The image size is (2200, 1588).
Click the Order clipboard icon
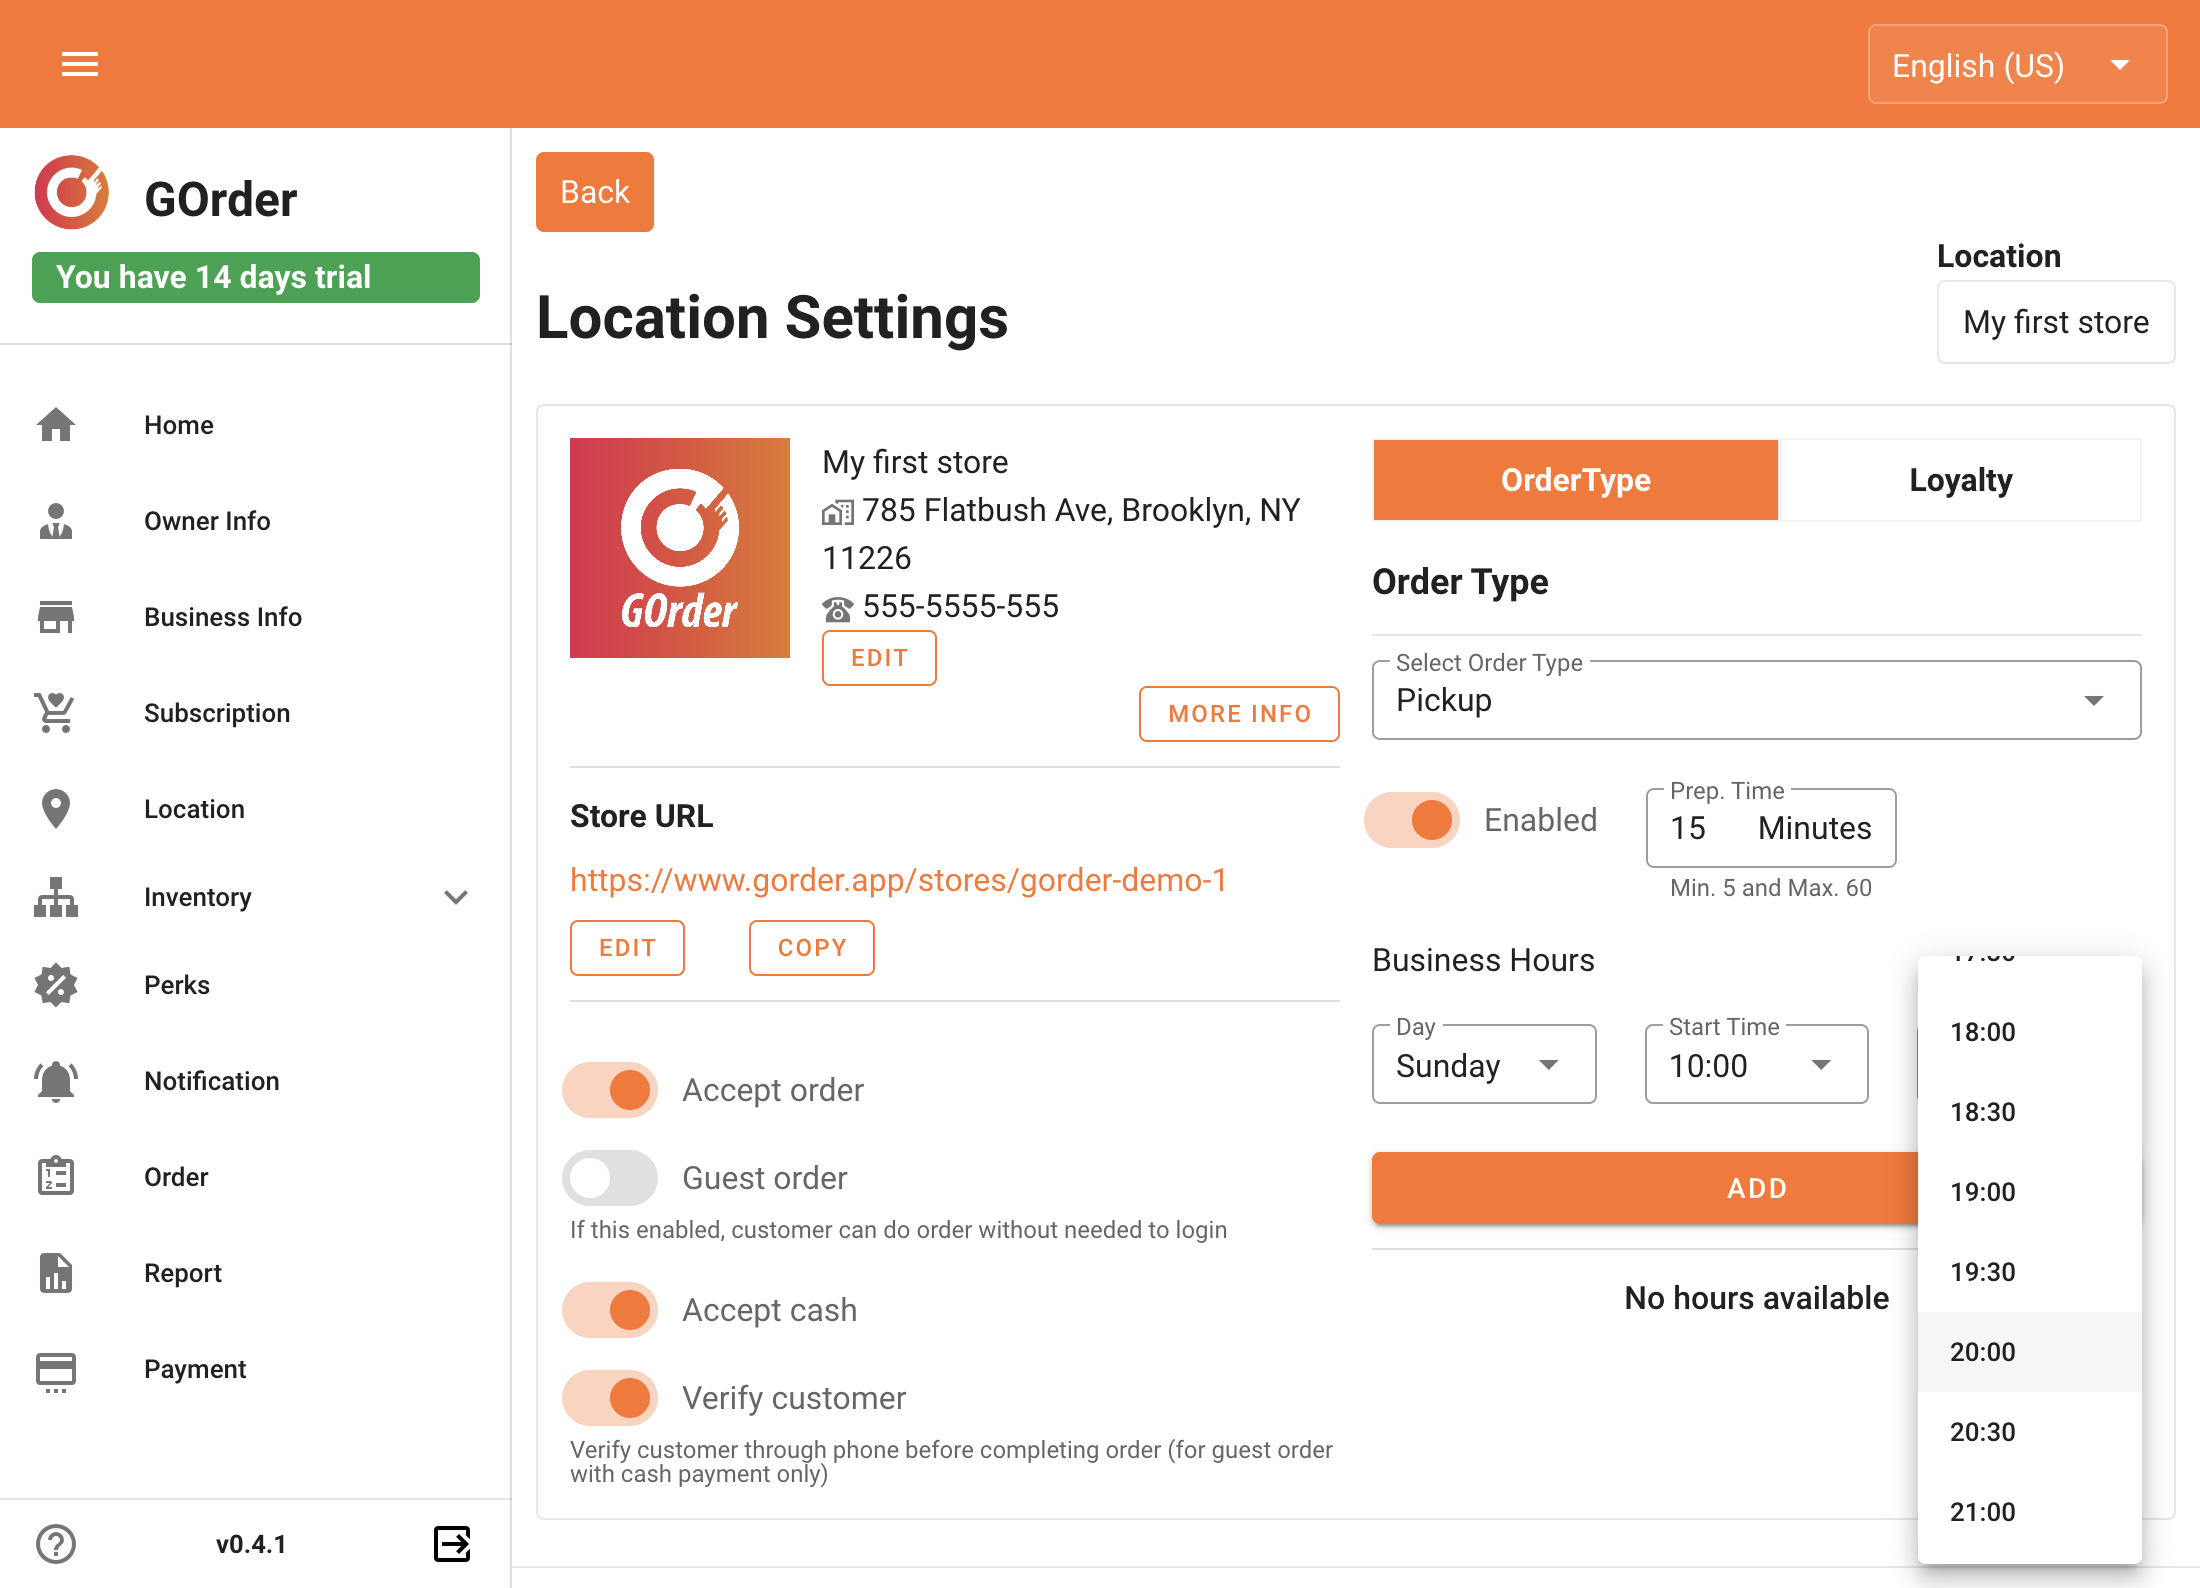coord(56,1177)
